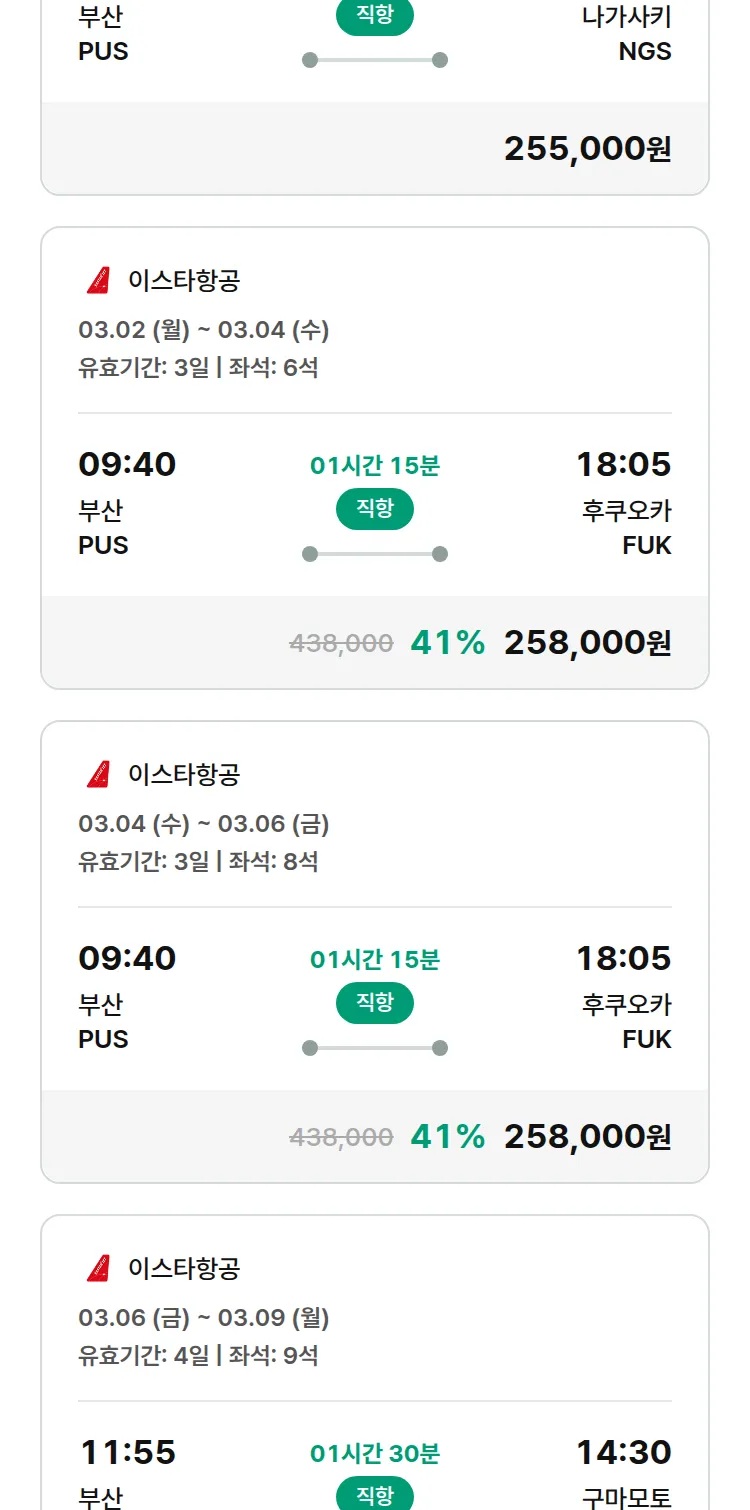
Task: Open the 03.04 (수) ~ 03.06 (금) date range
Action: coord(204,824)
